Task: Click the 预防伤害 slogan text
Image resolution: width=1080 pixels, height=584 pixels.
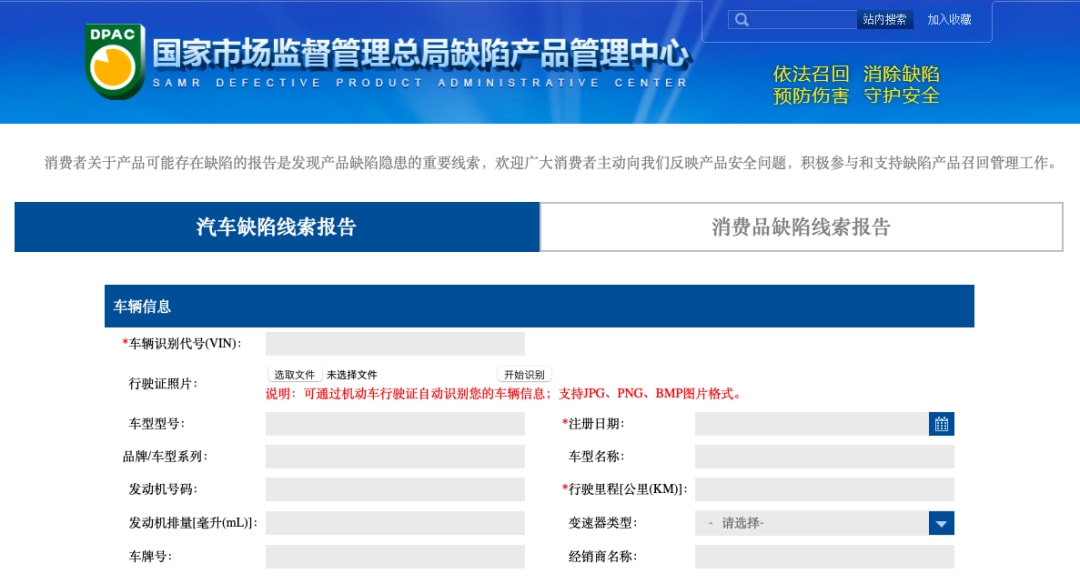Action: click(811, 96)
